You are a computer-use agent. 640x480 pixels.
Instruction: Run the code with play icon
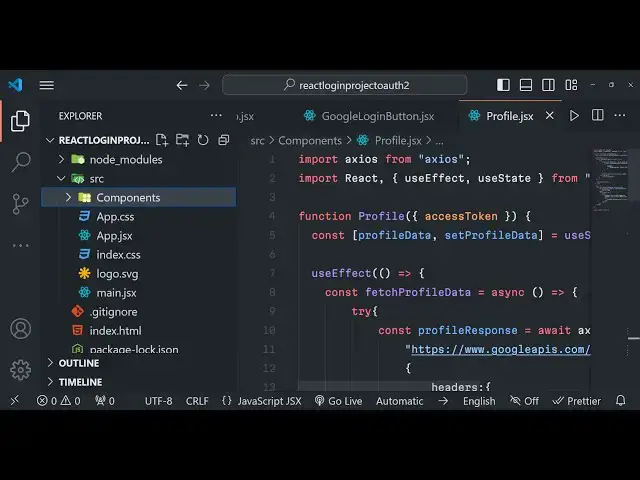(574, 116)
